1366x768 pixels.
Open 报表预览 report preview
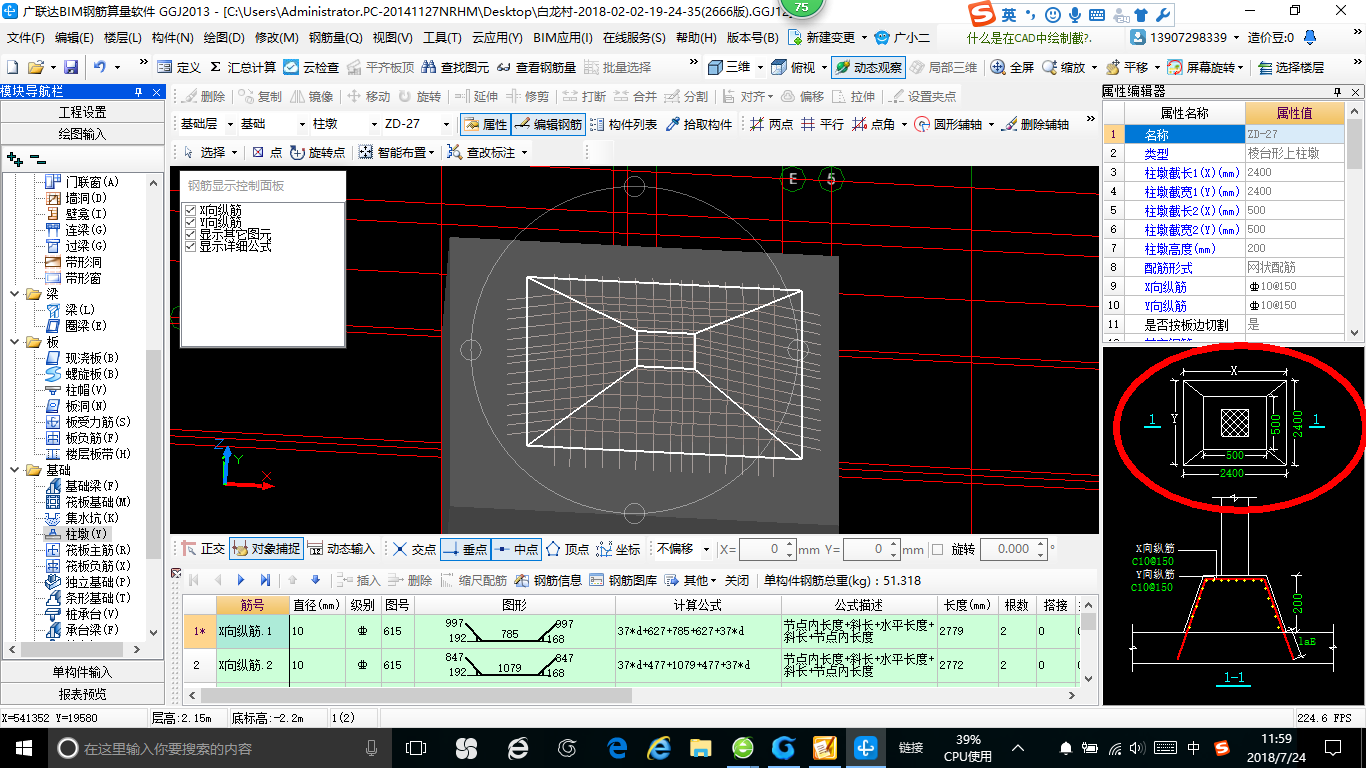(82, 694)
